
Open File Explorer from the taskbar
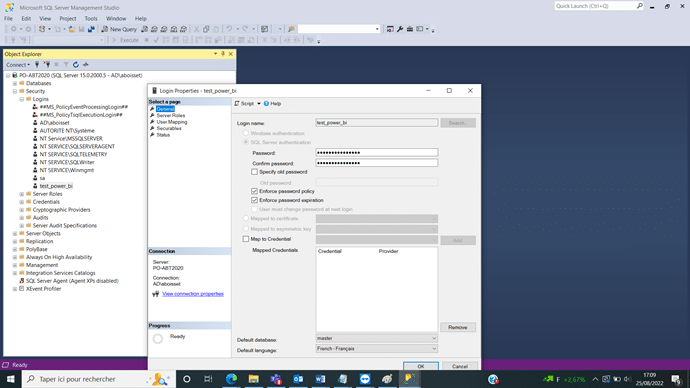(x=253, y=379)
